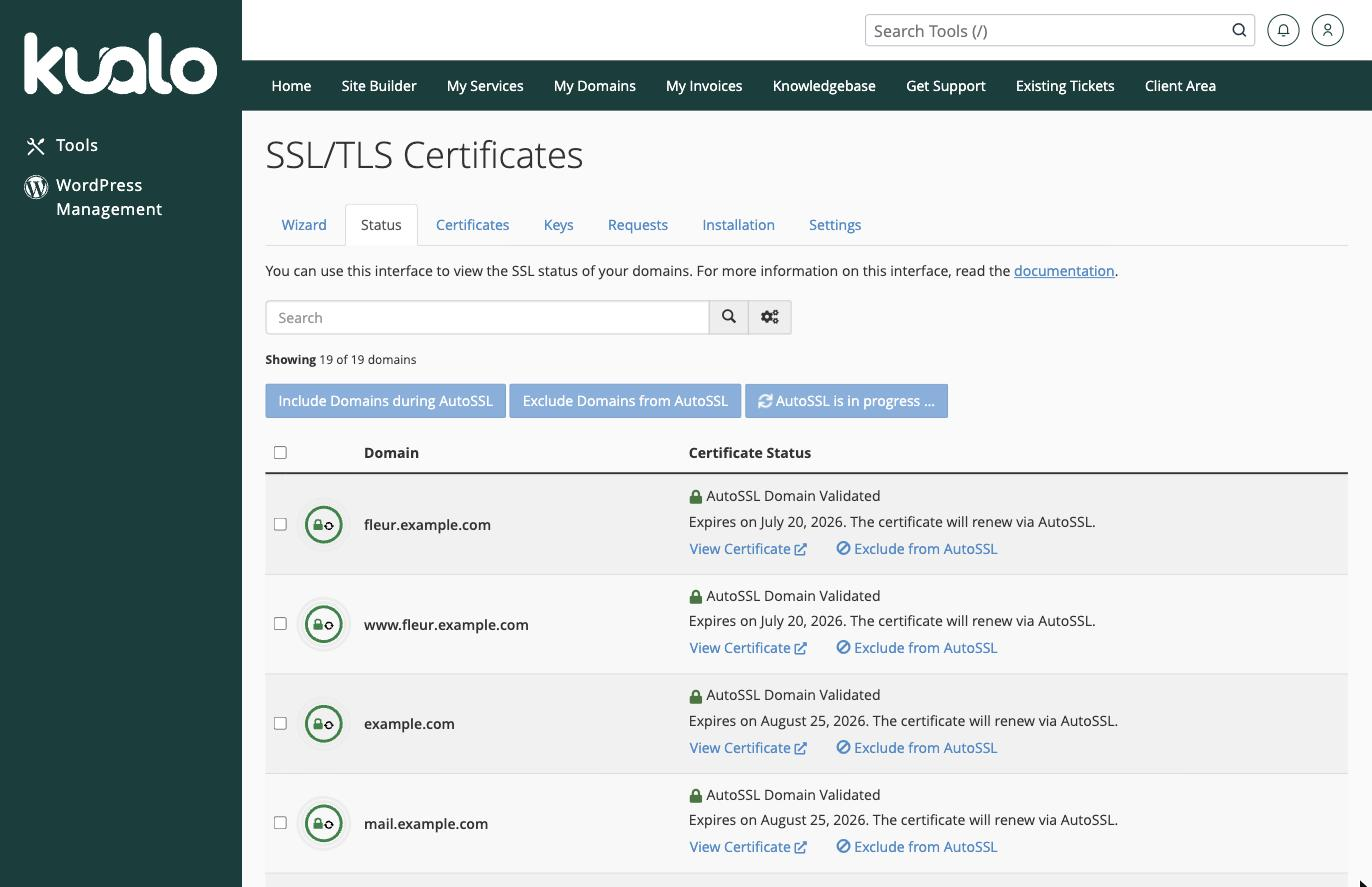The height and width of the screenshot is (887, 1372).
Task: Go to Home in navigation bar
Action: pos(291,86)
